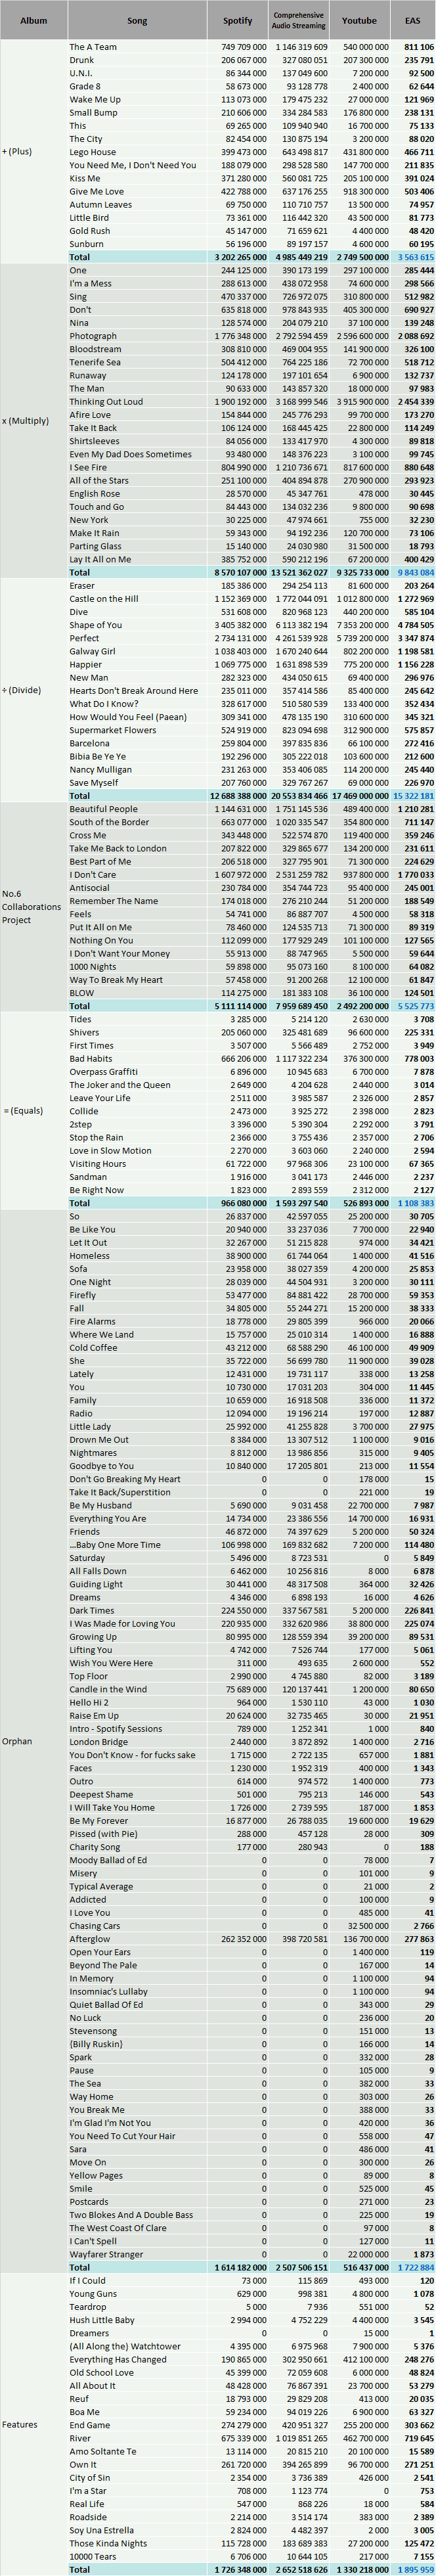Viewport: 436px width, 2576px height.
Task: Click the song name Visiting Hours
Action: (x=98, y=1163)
